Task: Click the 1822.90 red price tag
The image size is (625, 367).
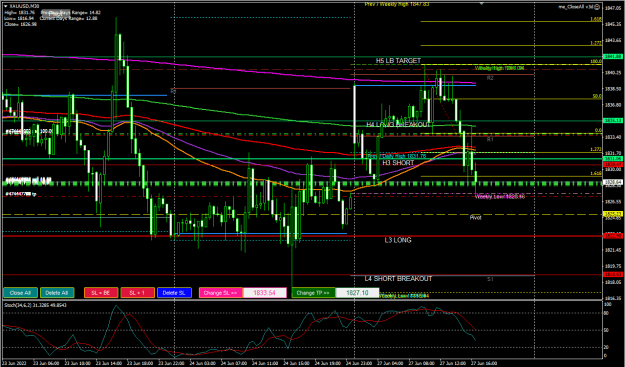Action: point(613,236)
